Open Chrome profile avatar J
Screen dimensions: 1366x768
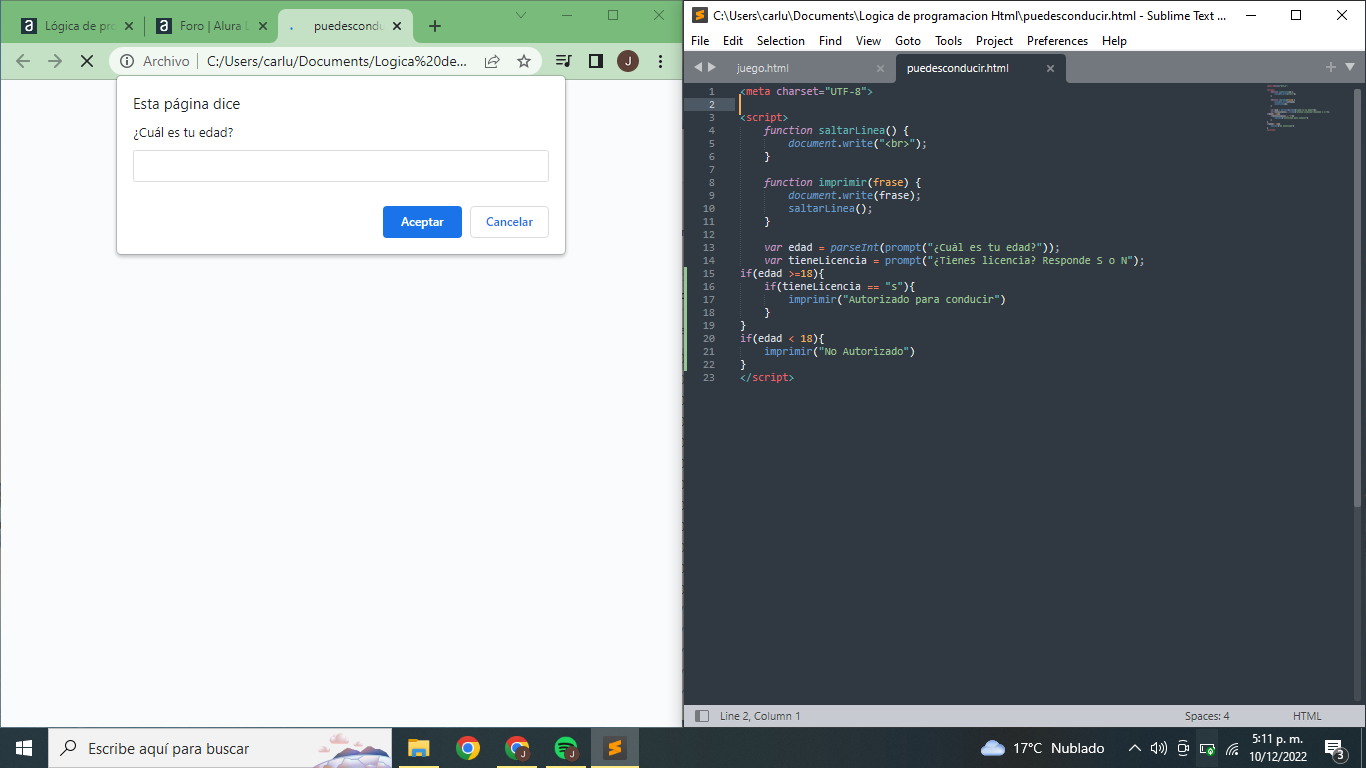[x=628, y=61]
